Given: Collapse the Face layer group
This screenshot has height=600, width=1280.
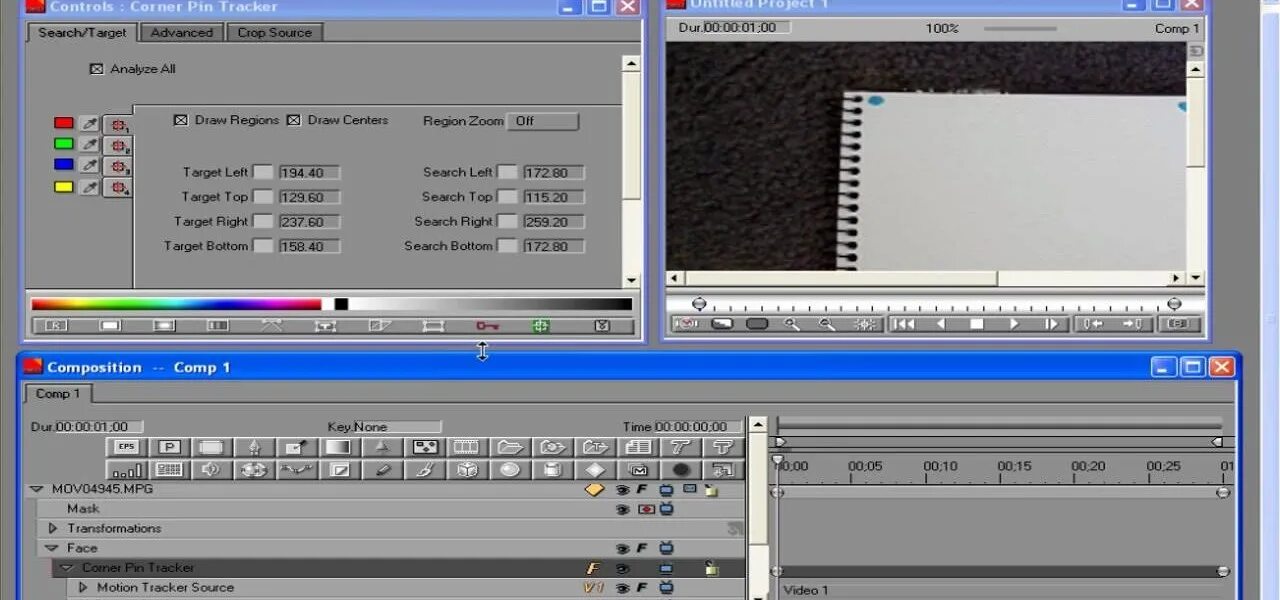Looking at the screenshot, I should (x=52, y=547).
